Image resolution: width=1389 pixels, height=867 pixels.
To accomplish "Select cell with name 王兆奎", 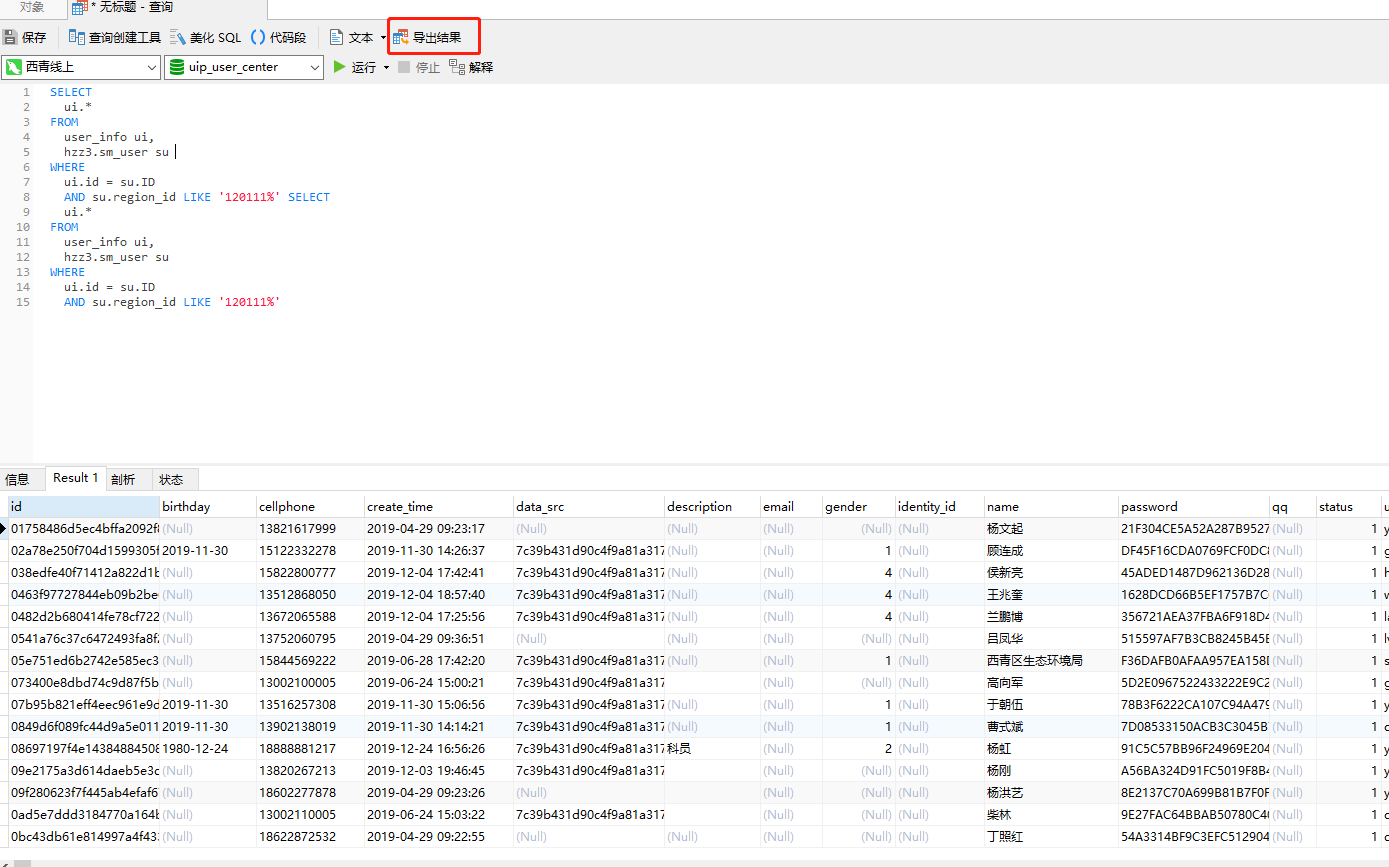I will pyautogui.click(x=1051, y=595).
